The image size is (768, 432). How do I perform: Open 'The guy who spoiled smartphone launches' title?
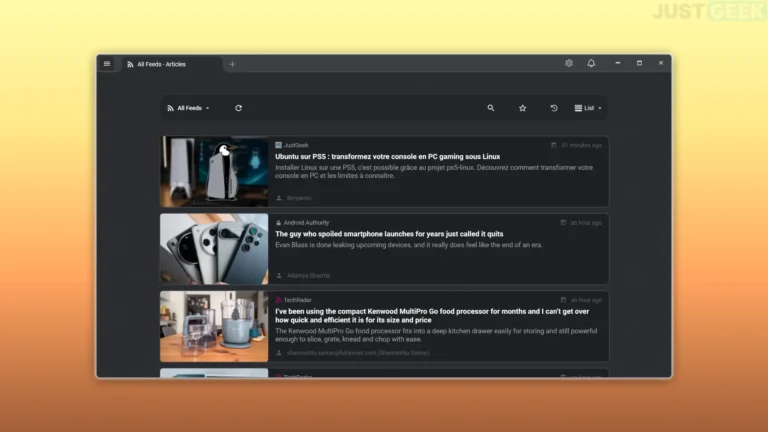pos(389,234)
